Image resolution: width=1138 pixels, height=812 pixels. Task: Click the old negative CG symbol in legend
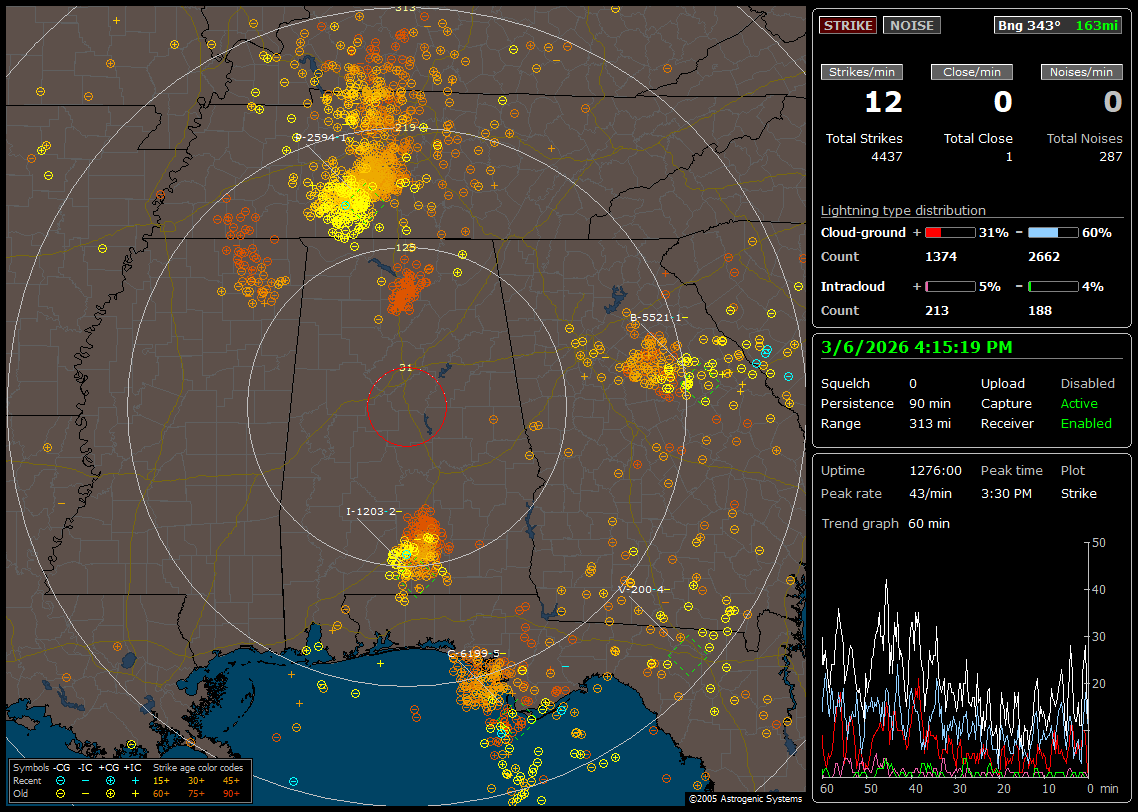click(61, 793)
